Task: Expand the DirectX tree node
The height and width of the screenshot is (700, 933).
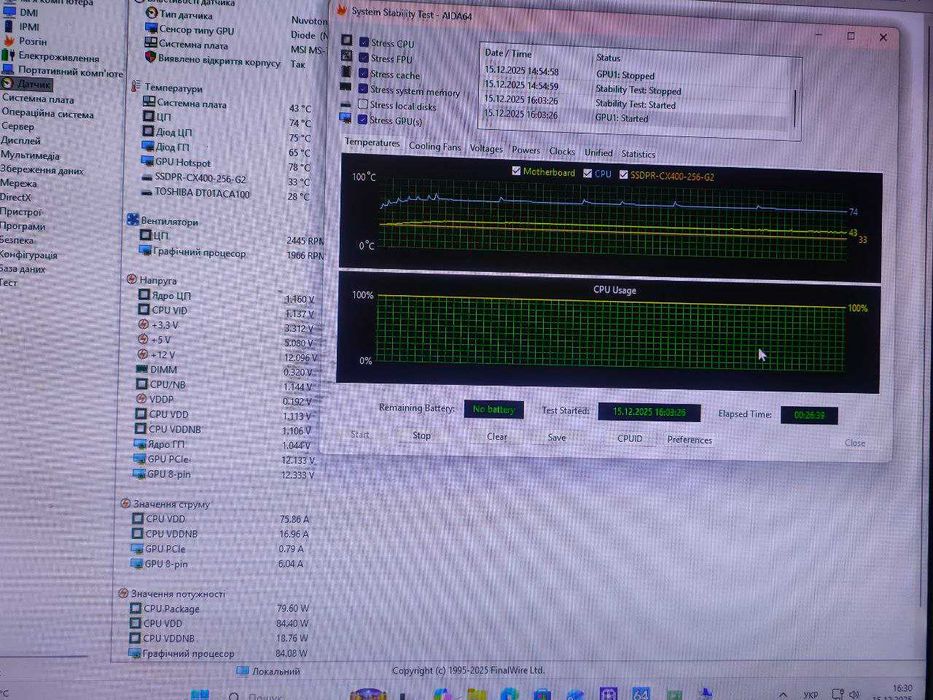Action: (15, 197)
